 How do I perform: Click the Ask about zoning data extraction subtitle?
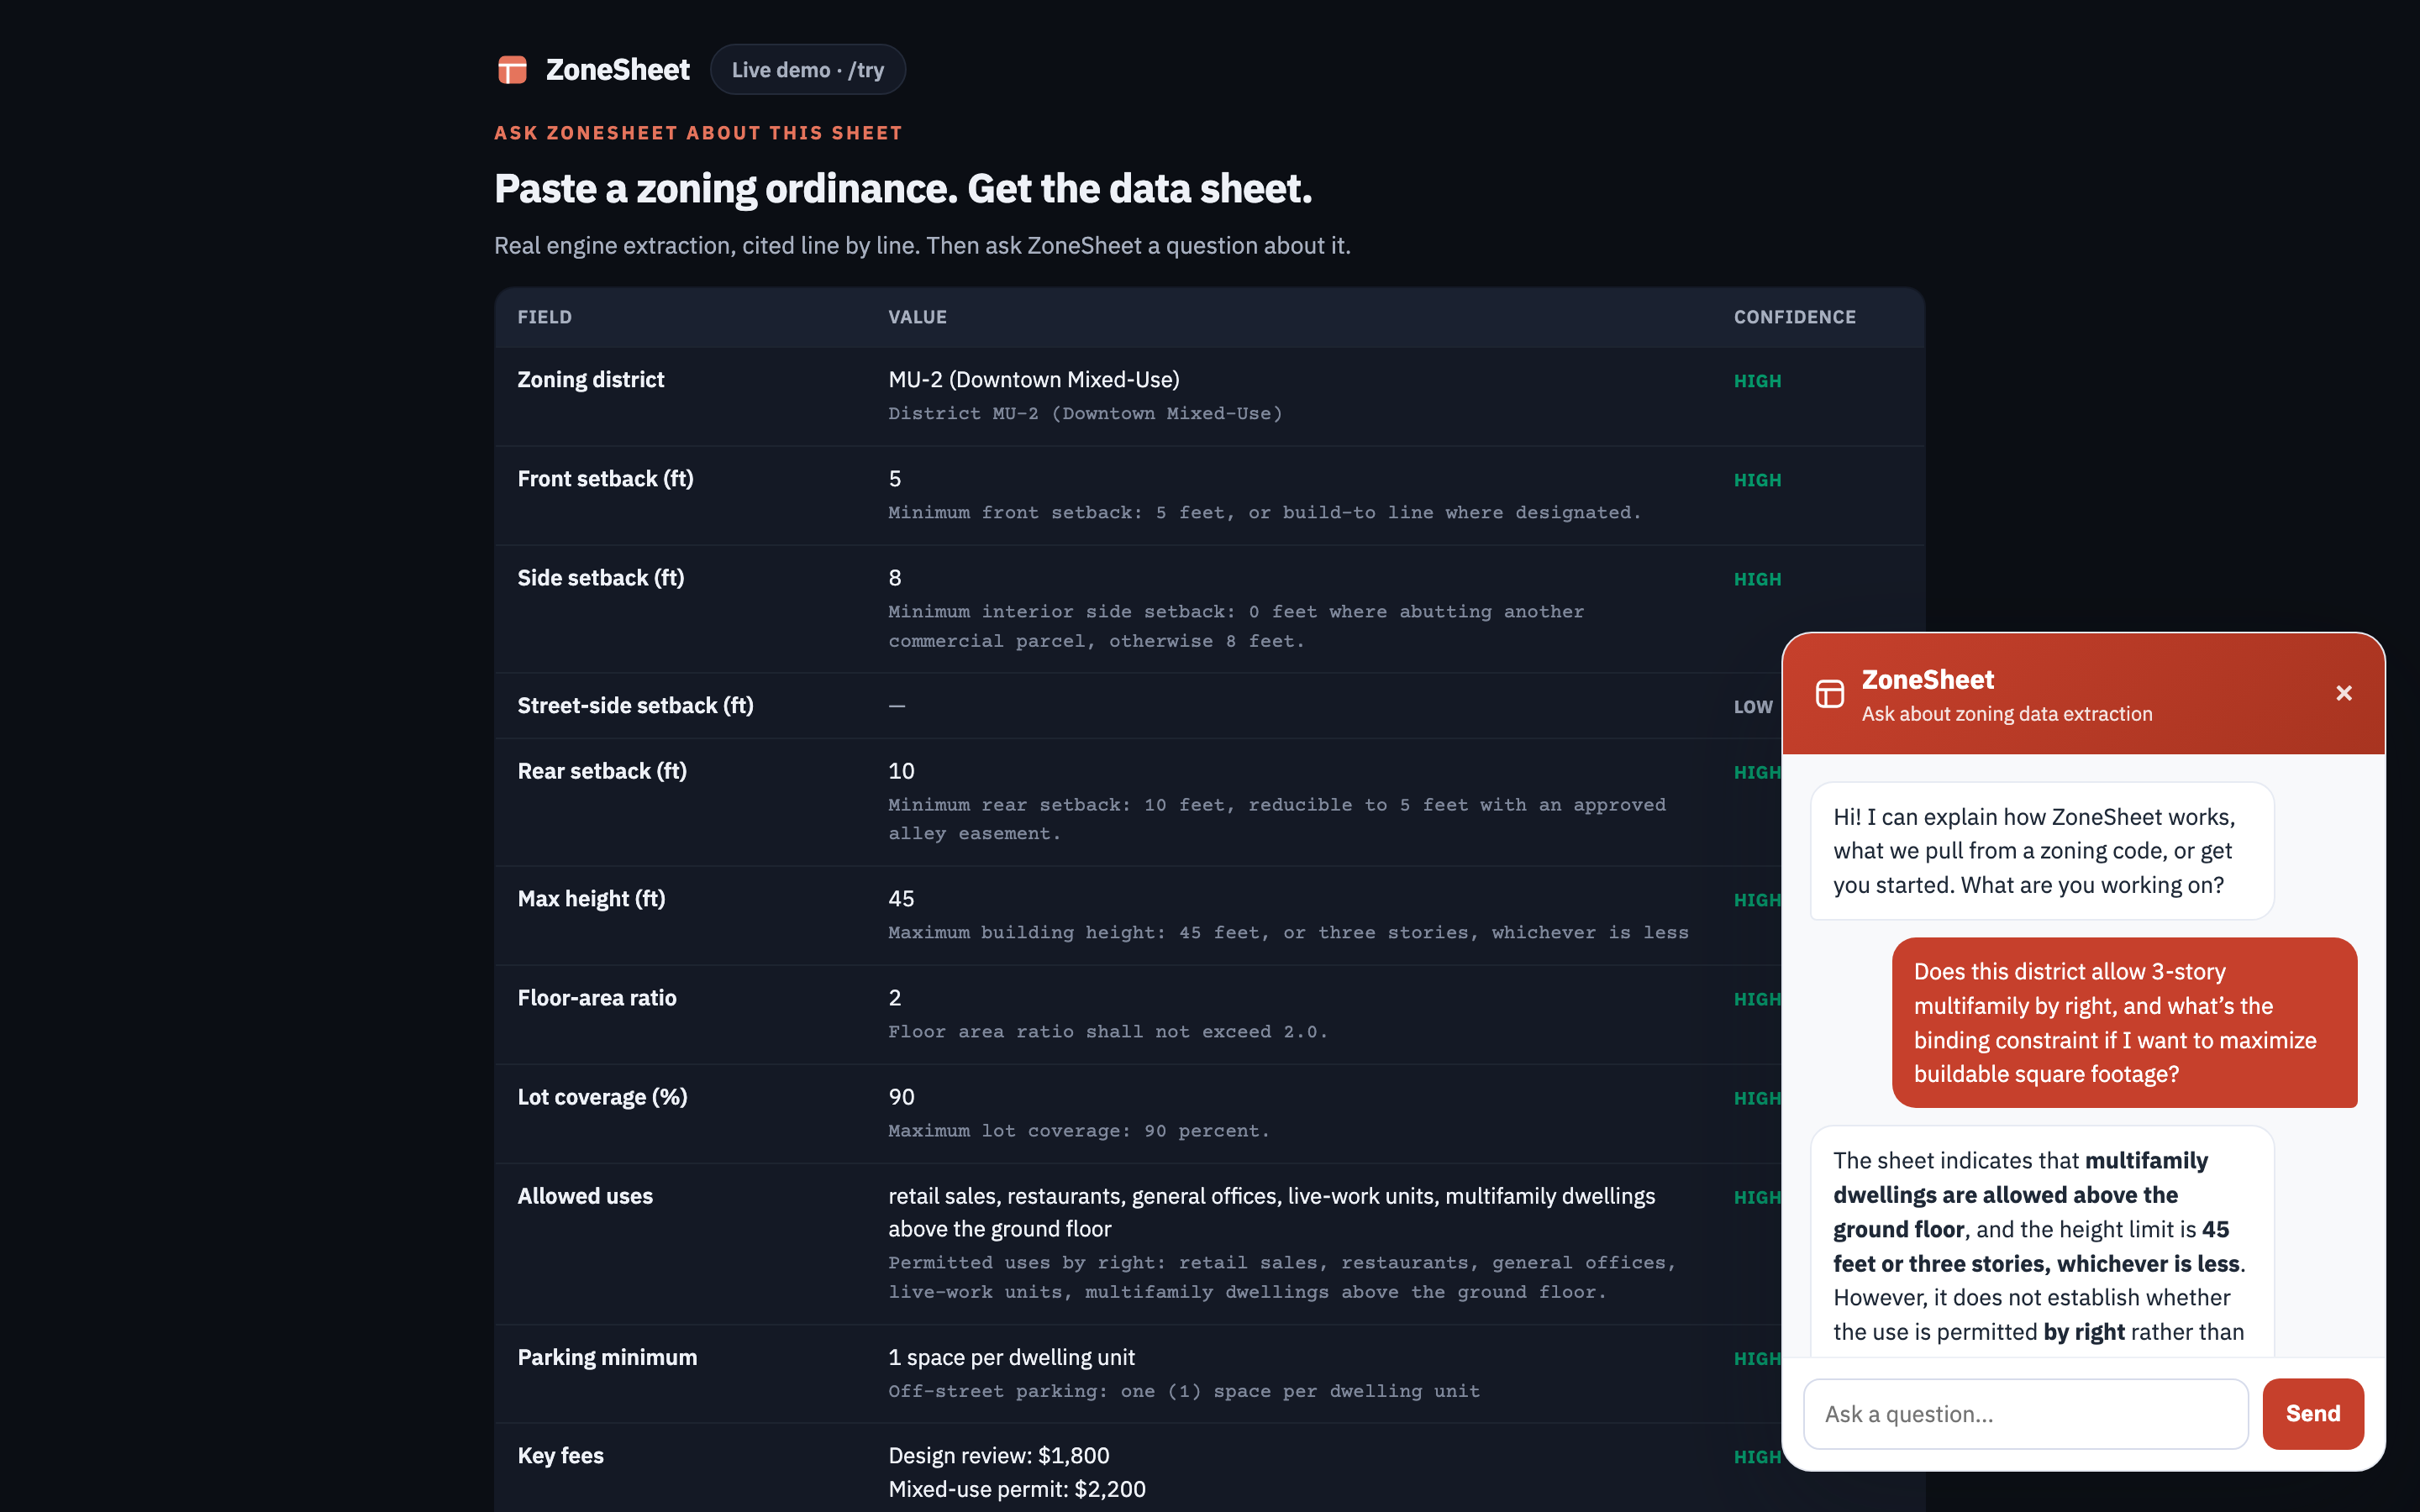tap(2007, 714)
